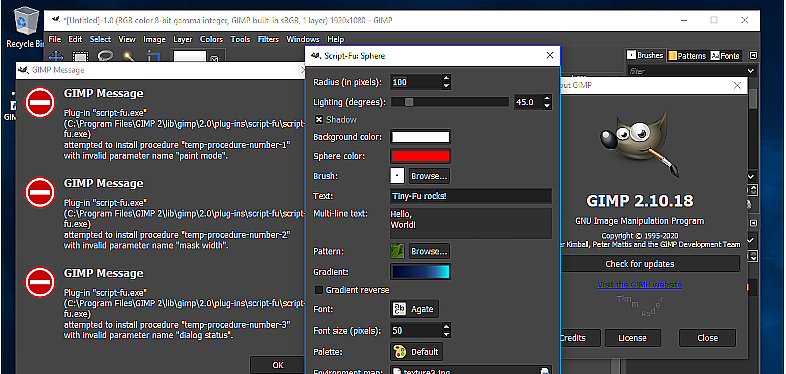Click the Lighting degrees slider
Image resolution: width=786 pixels, height=374 pixels.
coord(450,102)
